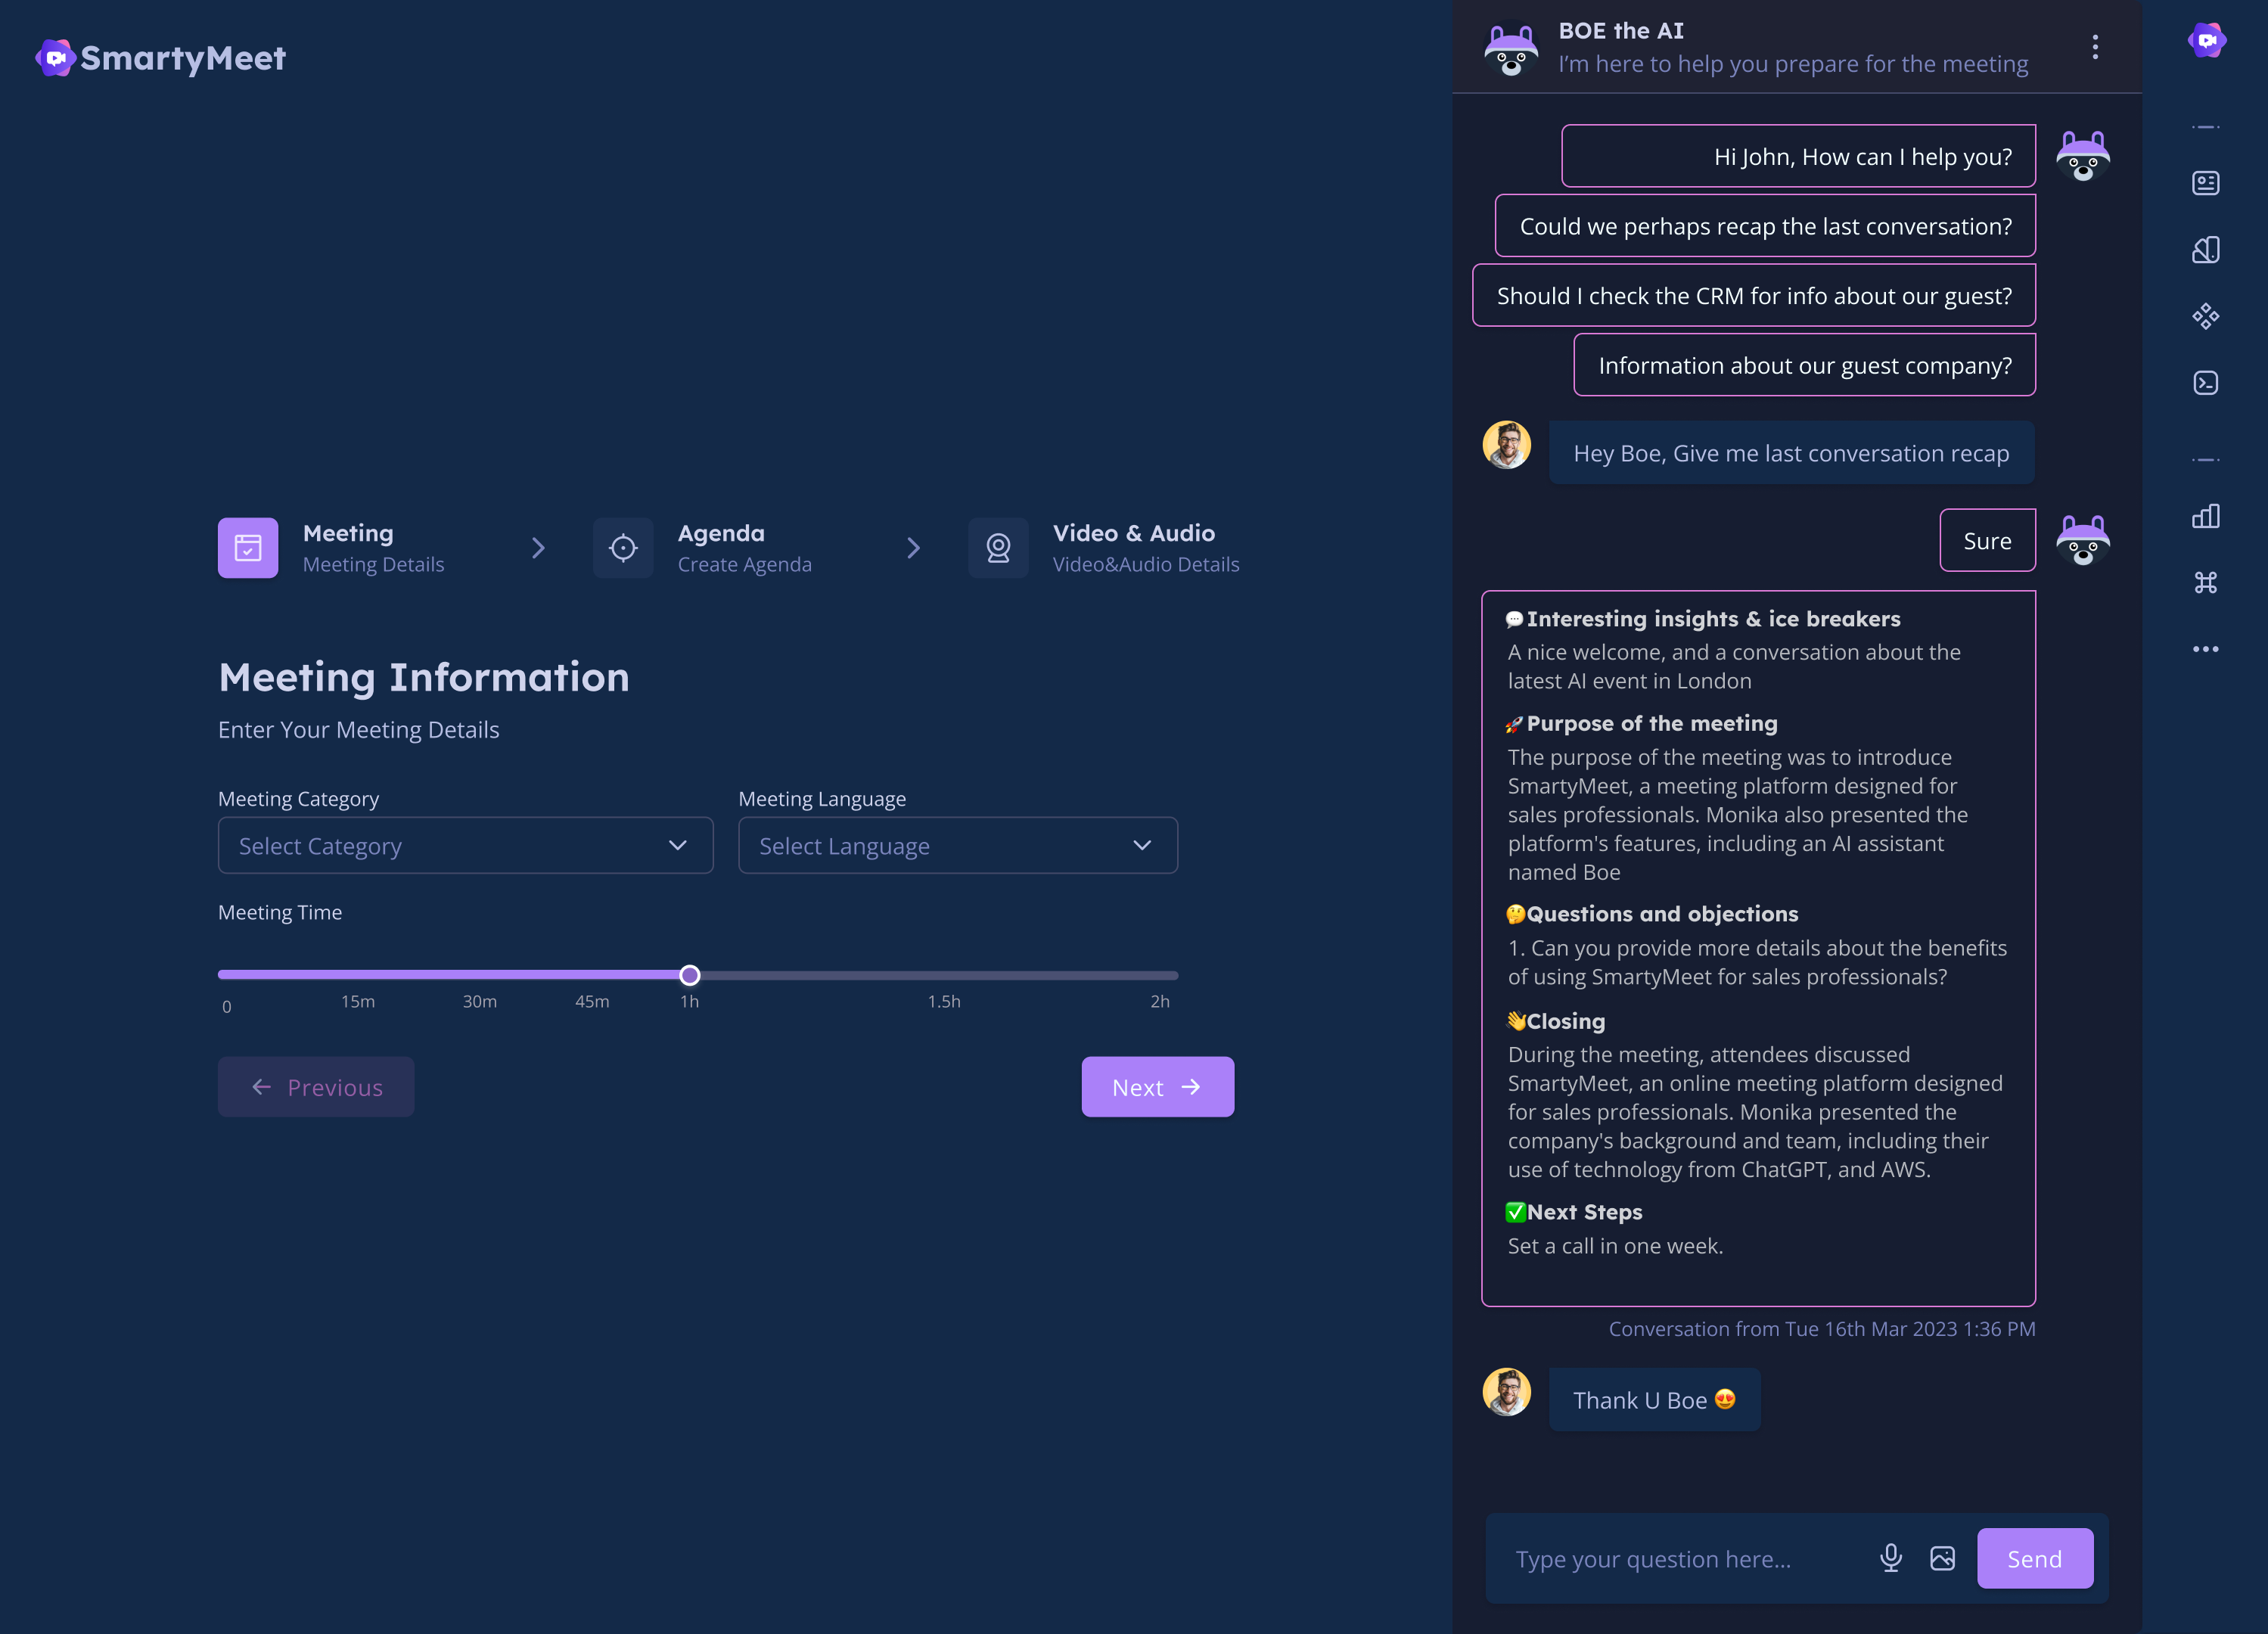Click chevron between Agenda and Video & Audio
The image size is (2268, 1634).
pyautogui.click(x=913, y=548)
